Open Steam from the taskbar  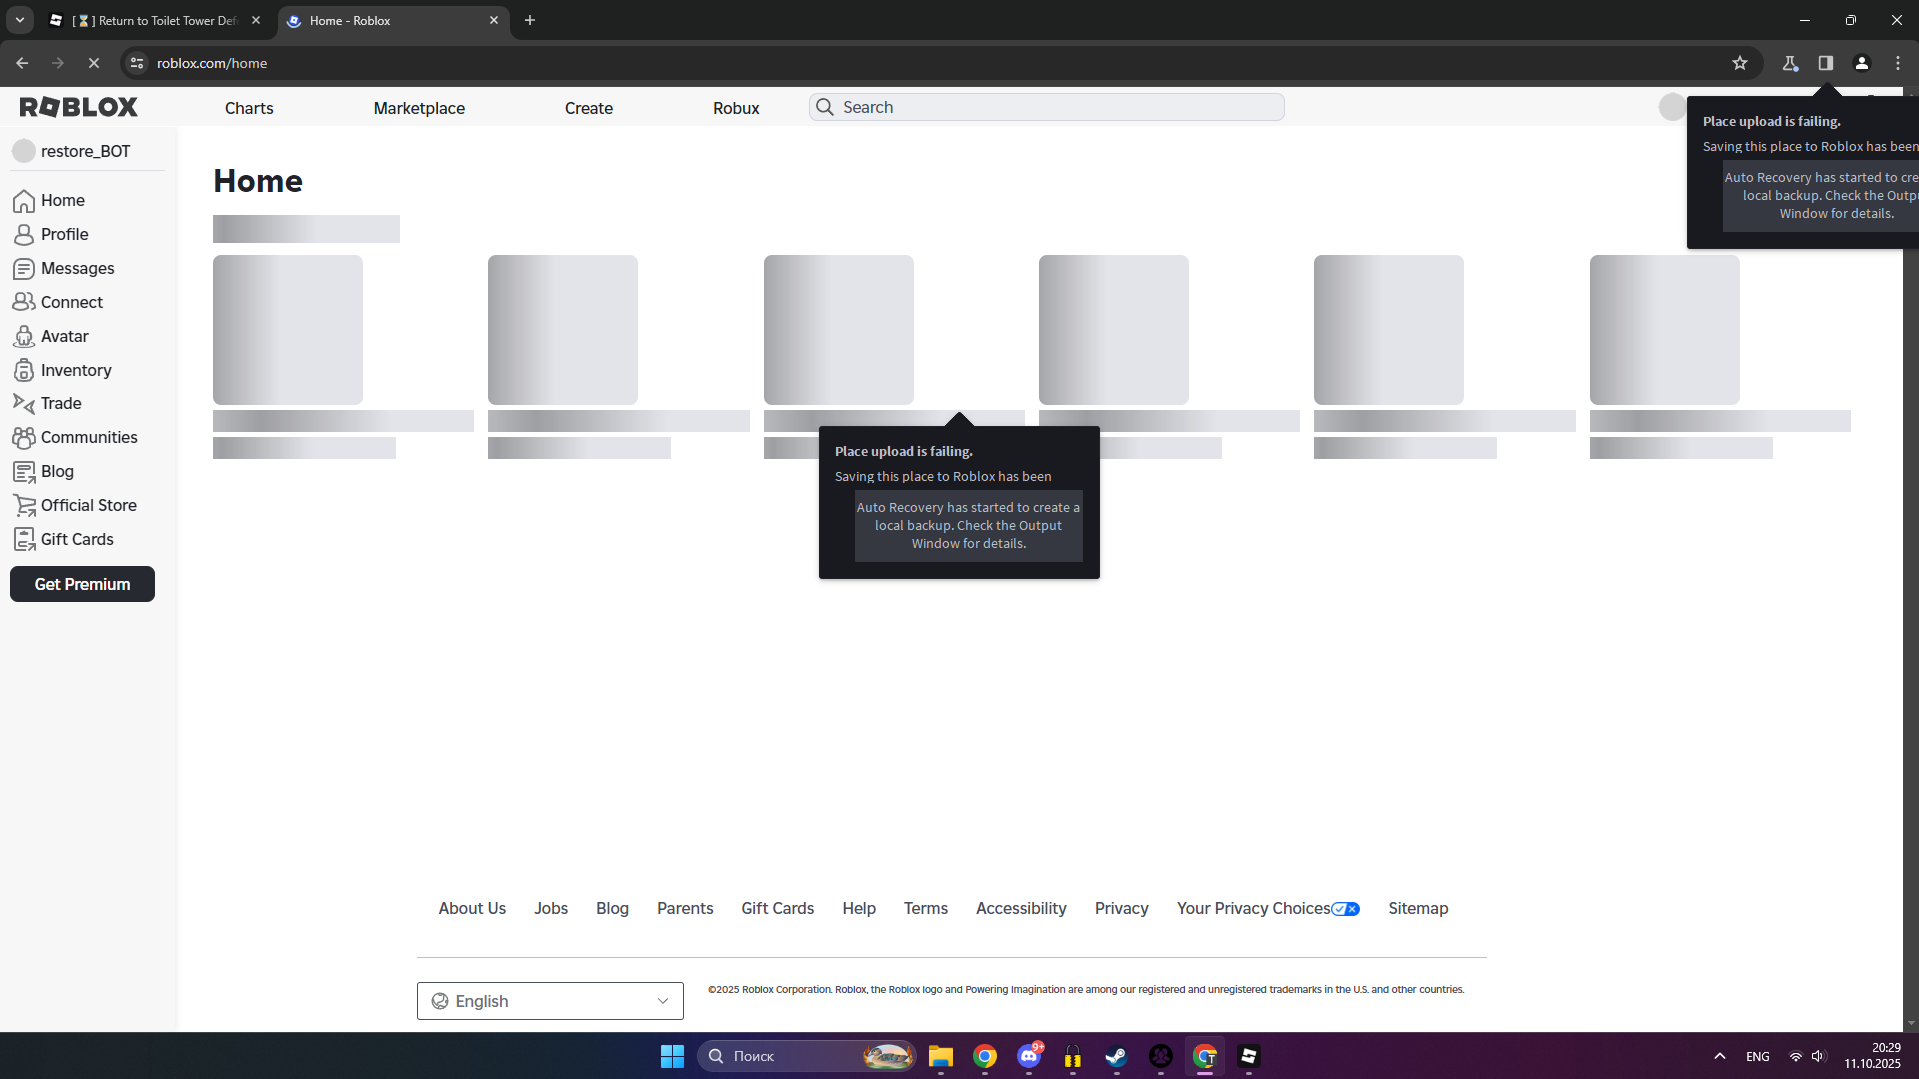pos(1116,1056)
